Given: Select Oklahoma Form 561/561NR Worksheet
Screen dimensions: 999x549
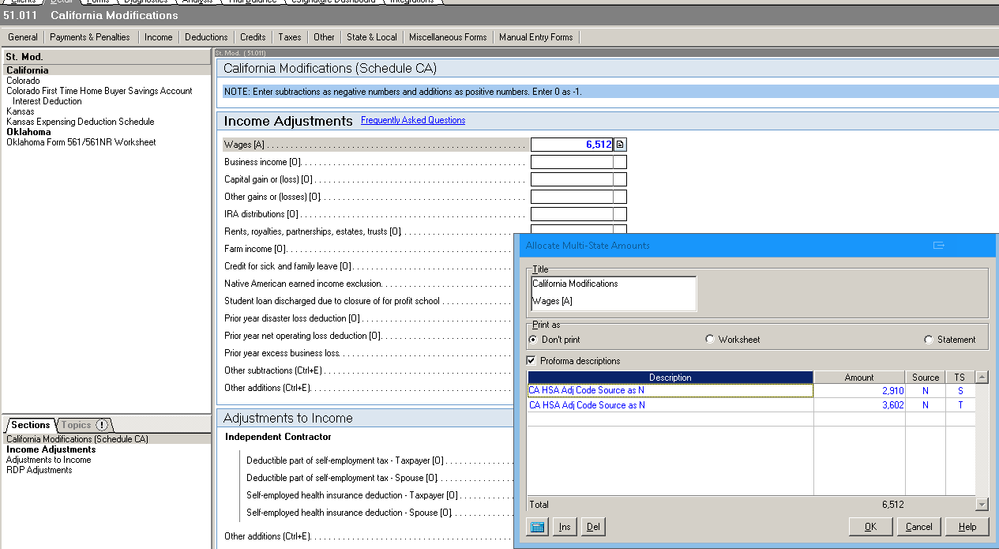Looking at the screenshot, I should (x=81, y=142).
